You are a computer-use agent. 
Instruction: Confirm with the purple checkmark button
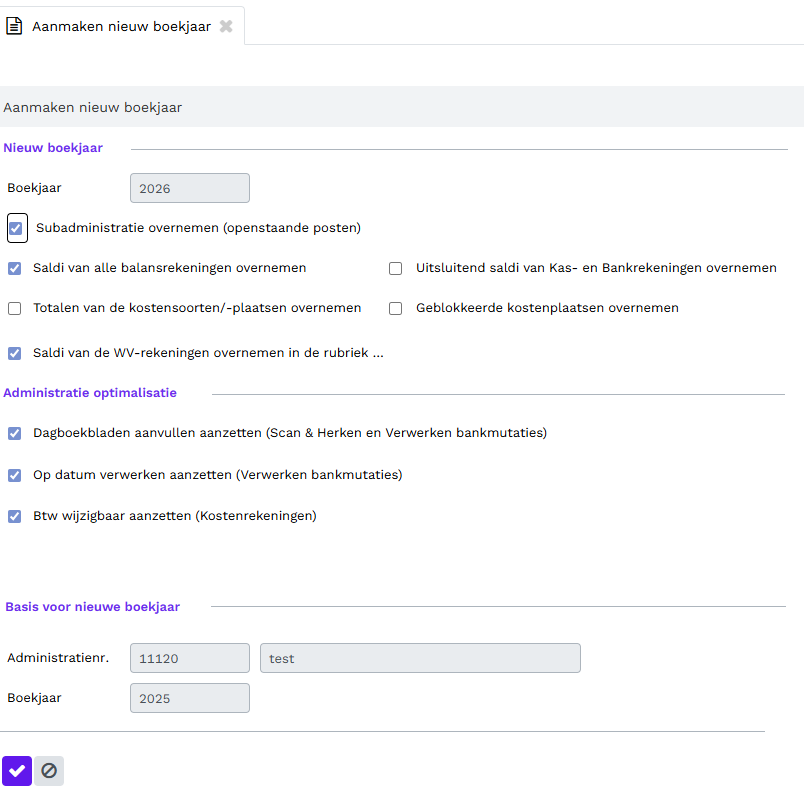point(17,770)
